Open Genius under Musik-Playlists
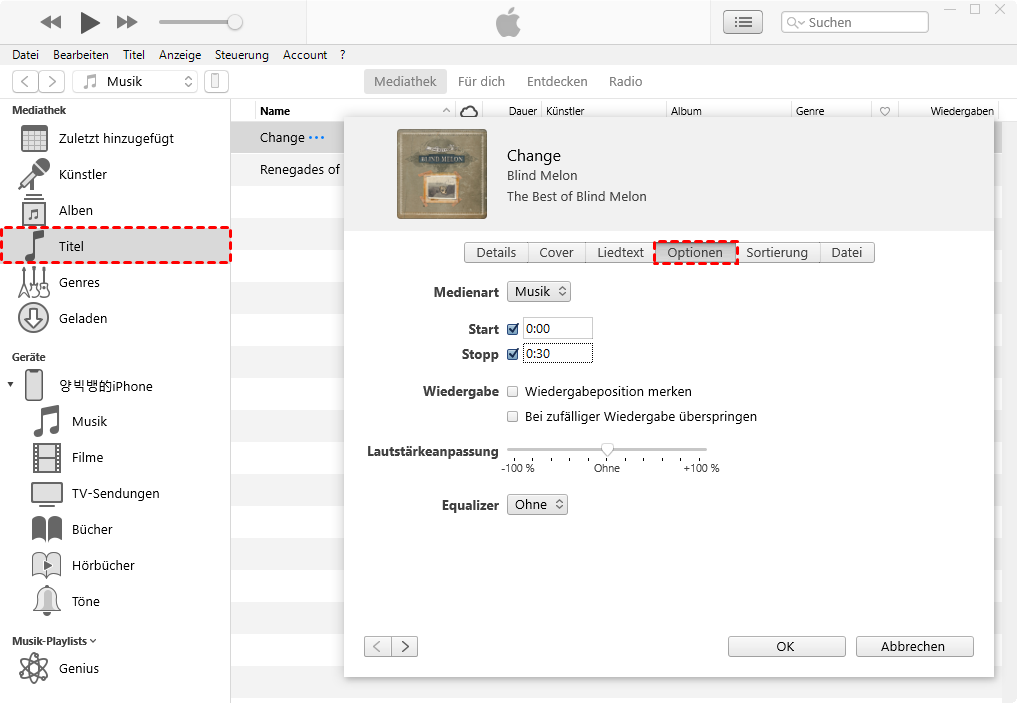 [78, 668]
